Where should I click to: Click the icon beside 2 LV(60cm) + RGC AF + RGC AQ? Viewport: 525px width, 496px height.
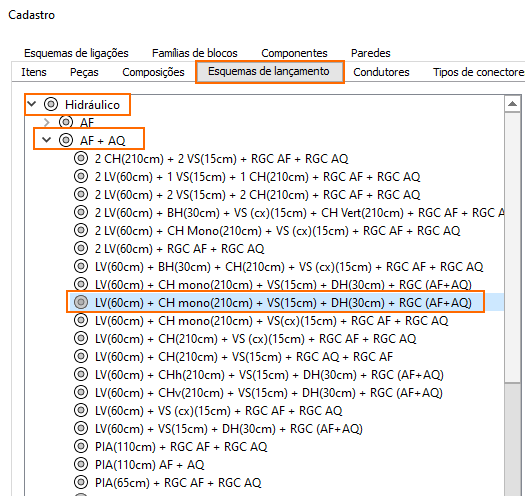click(x=81, y=248)
